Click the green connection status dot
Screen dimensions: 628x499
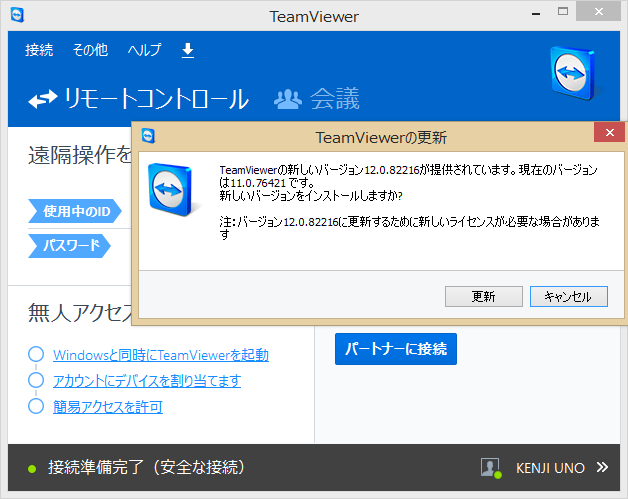(32, 469)
